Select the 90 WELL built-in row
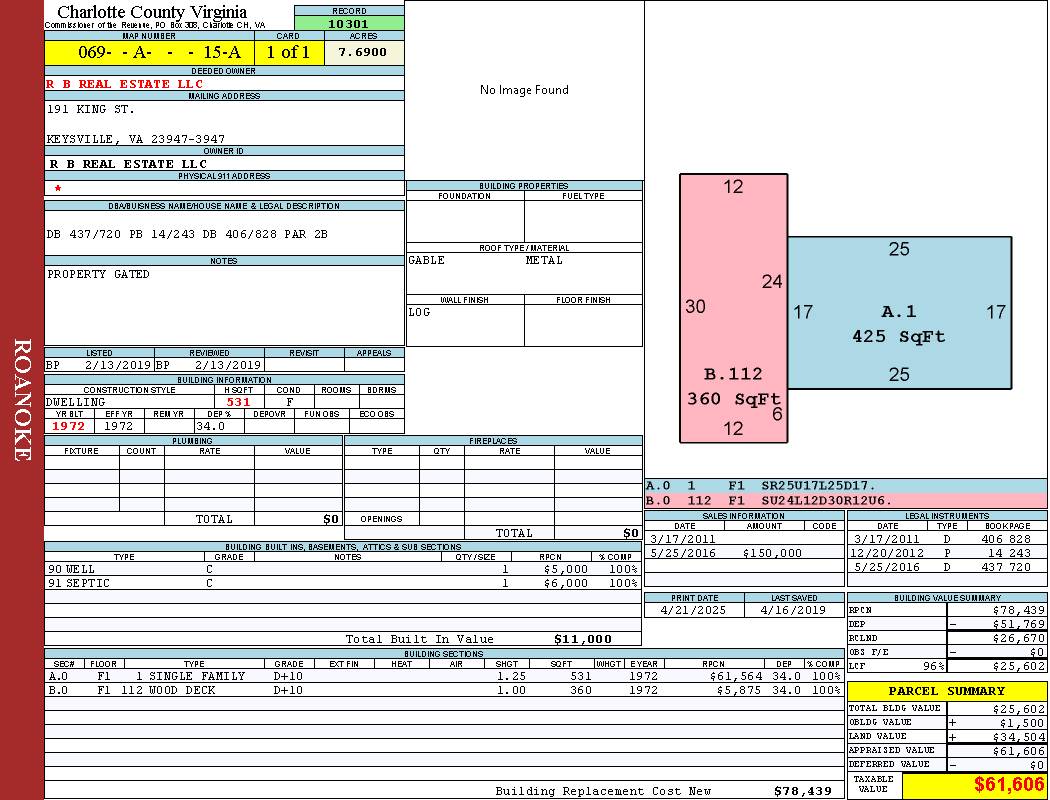Image resolution: width=1050 pixels, height=800 pixels. tap(340, 568)
